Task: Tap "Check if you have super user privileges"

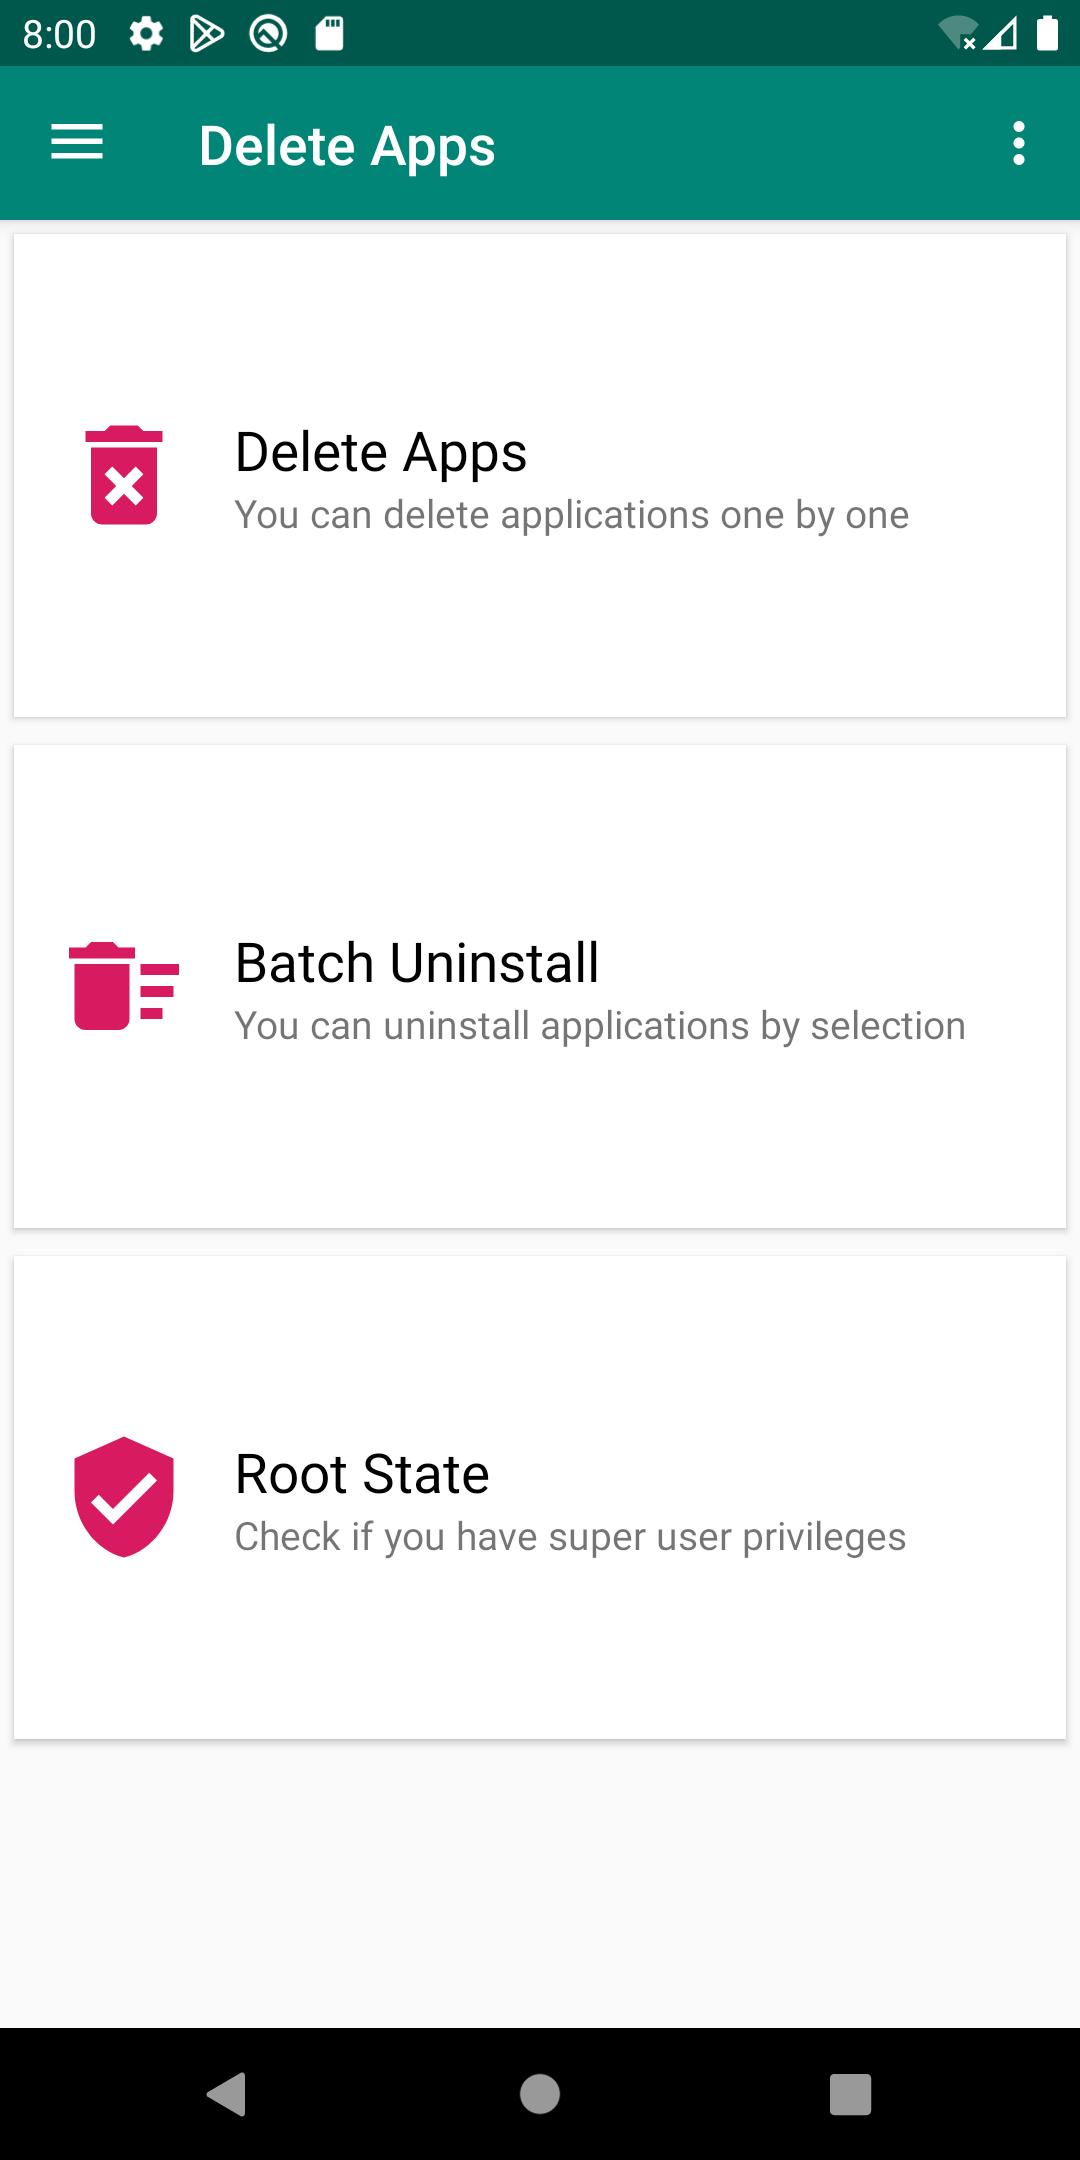Action: click(x=570, y=1538)
